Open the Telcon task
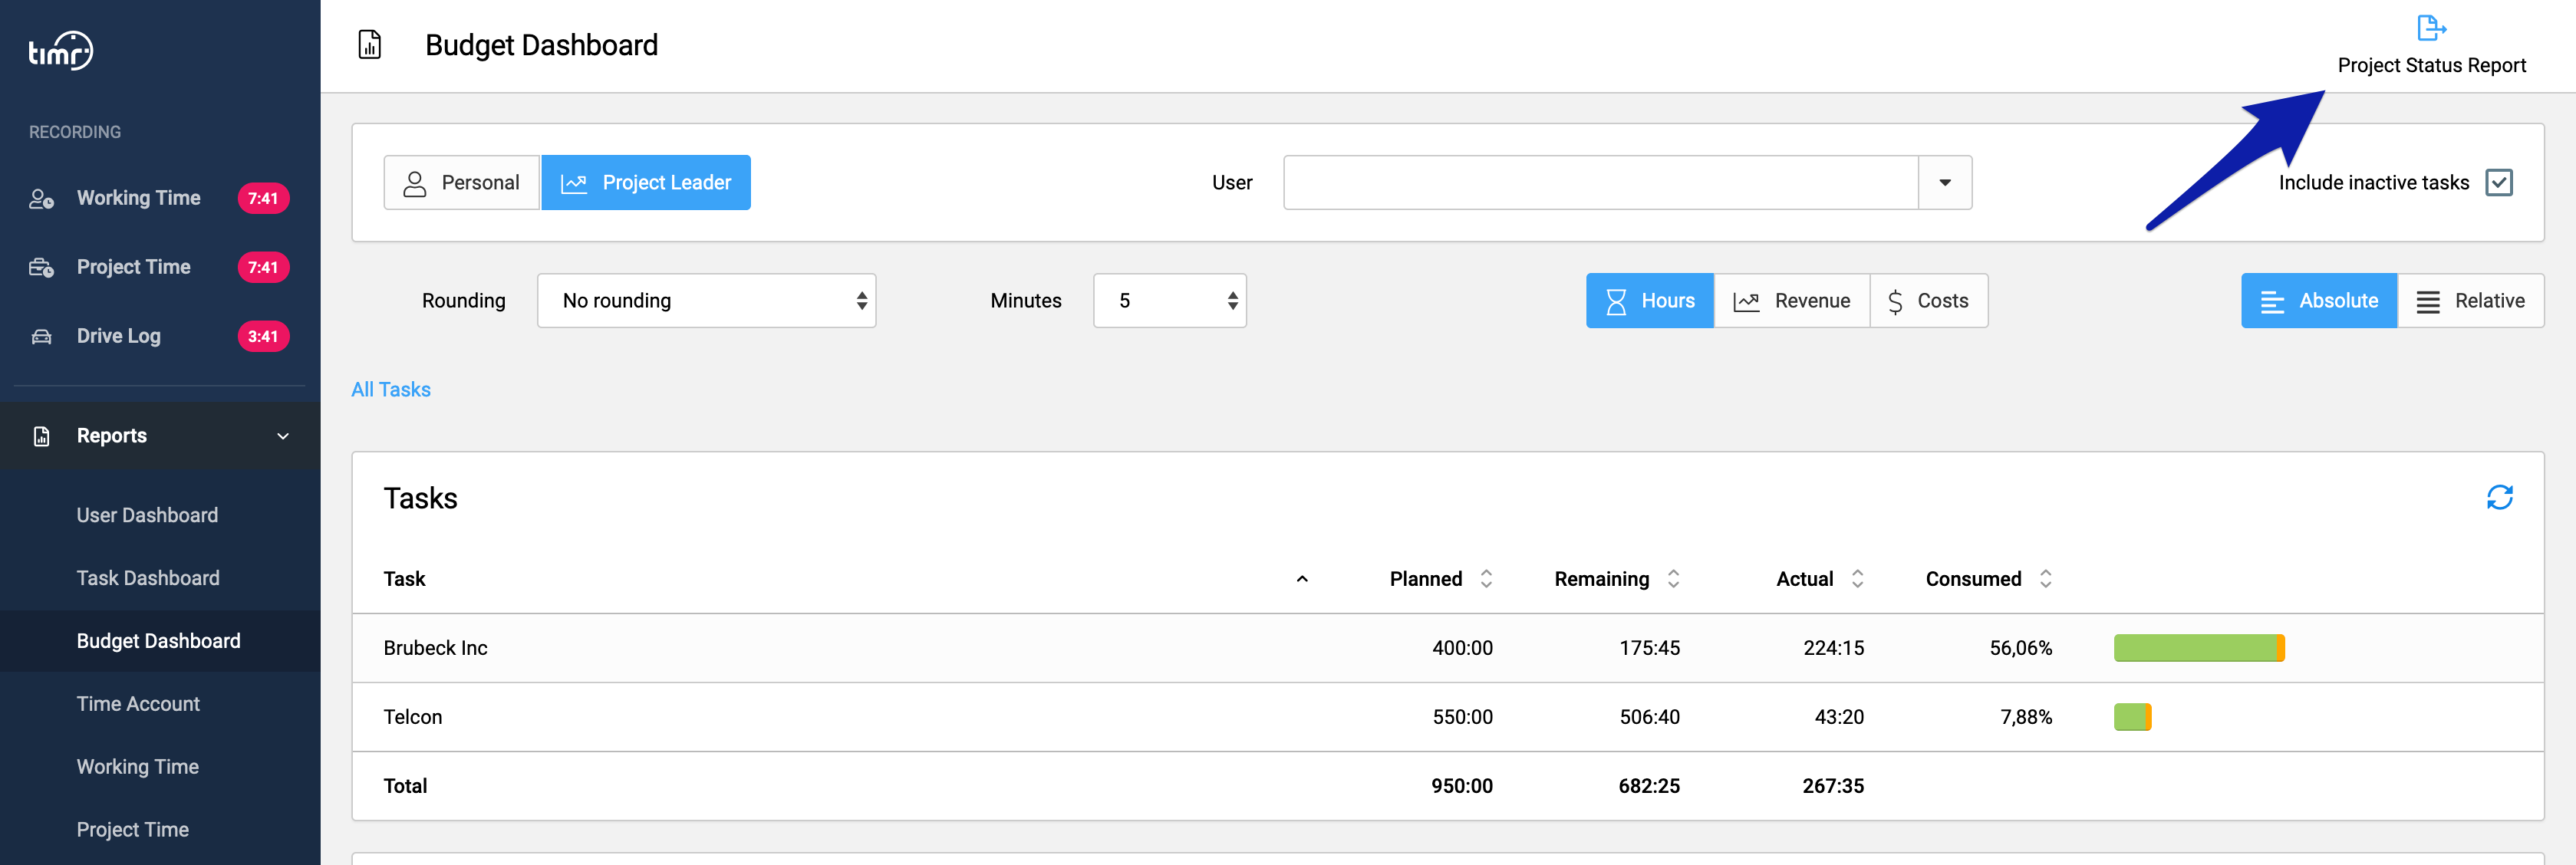This screenshot has width=2576, height=865. coord(412,717)
